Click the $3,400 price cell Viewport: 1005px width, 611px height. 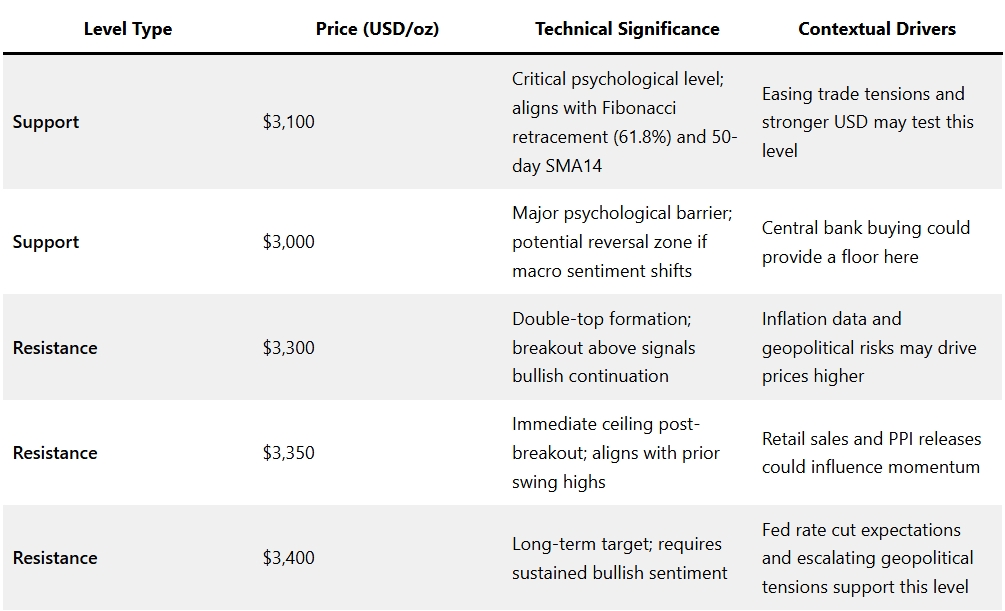(x=288, y=558)
